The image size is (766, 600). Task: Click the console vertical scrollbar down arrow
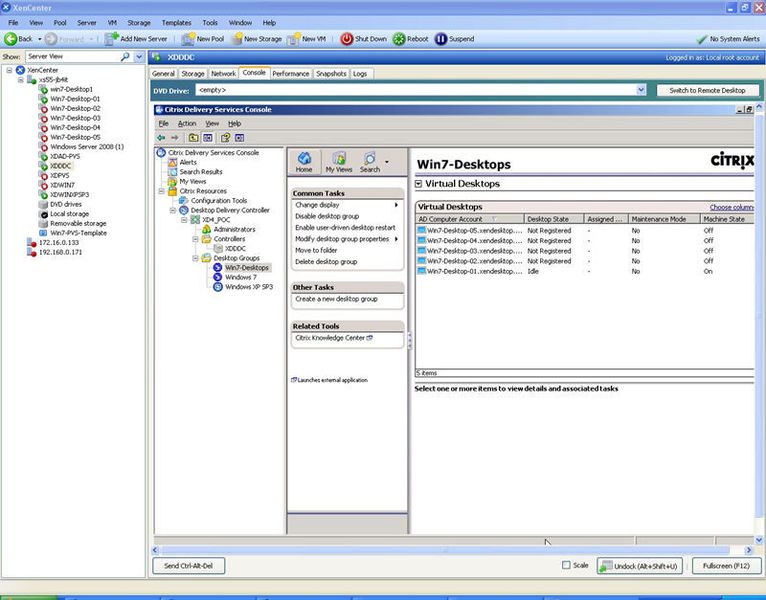pos(759,540)
